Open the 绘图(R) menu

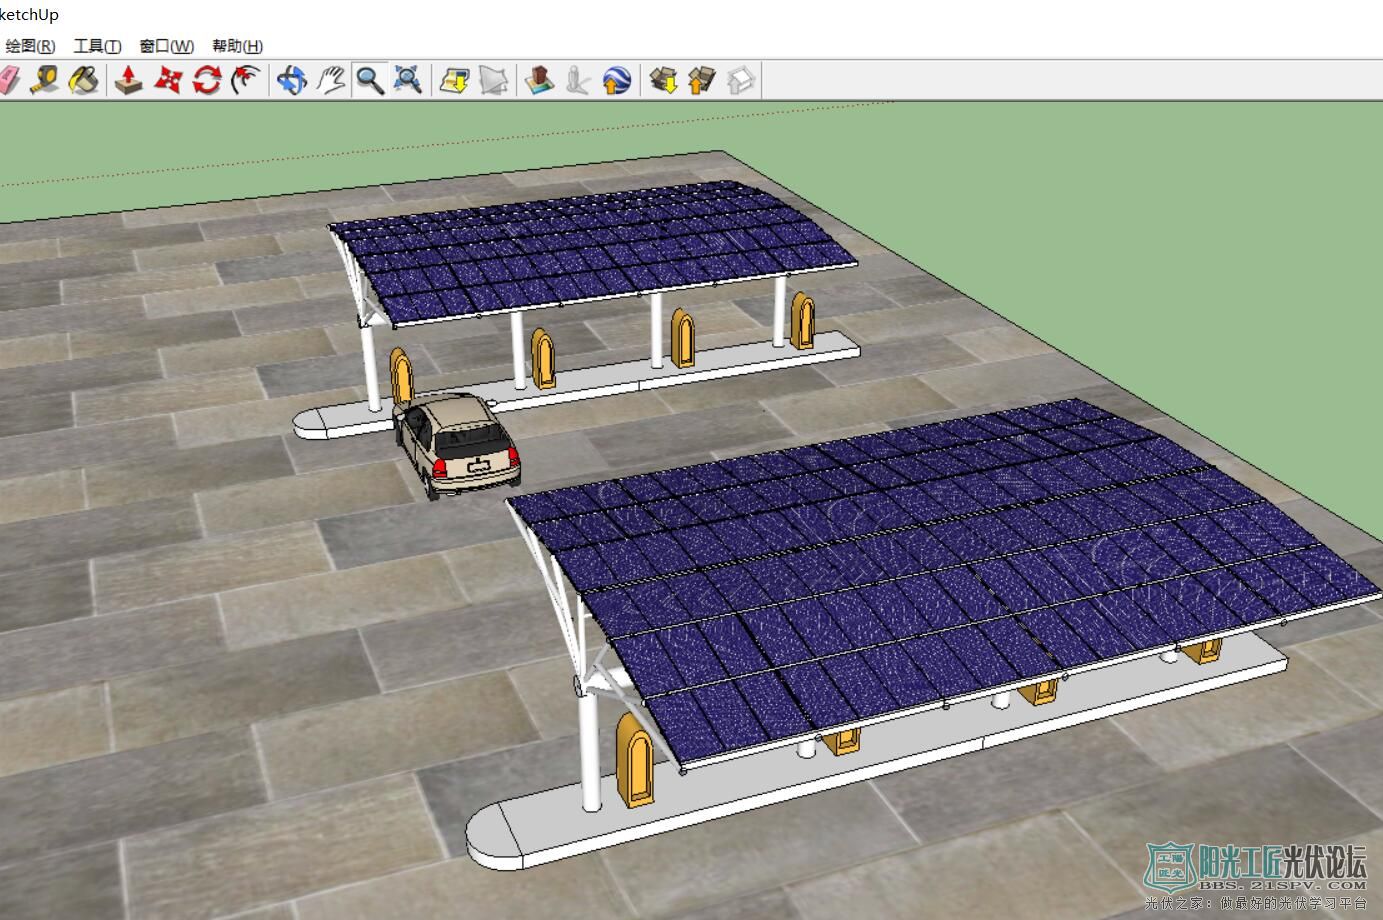click(x=30, y=46)
